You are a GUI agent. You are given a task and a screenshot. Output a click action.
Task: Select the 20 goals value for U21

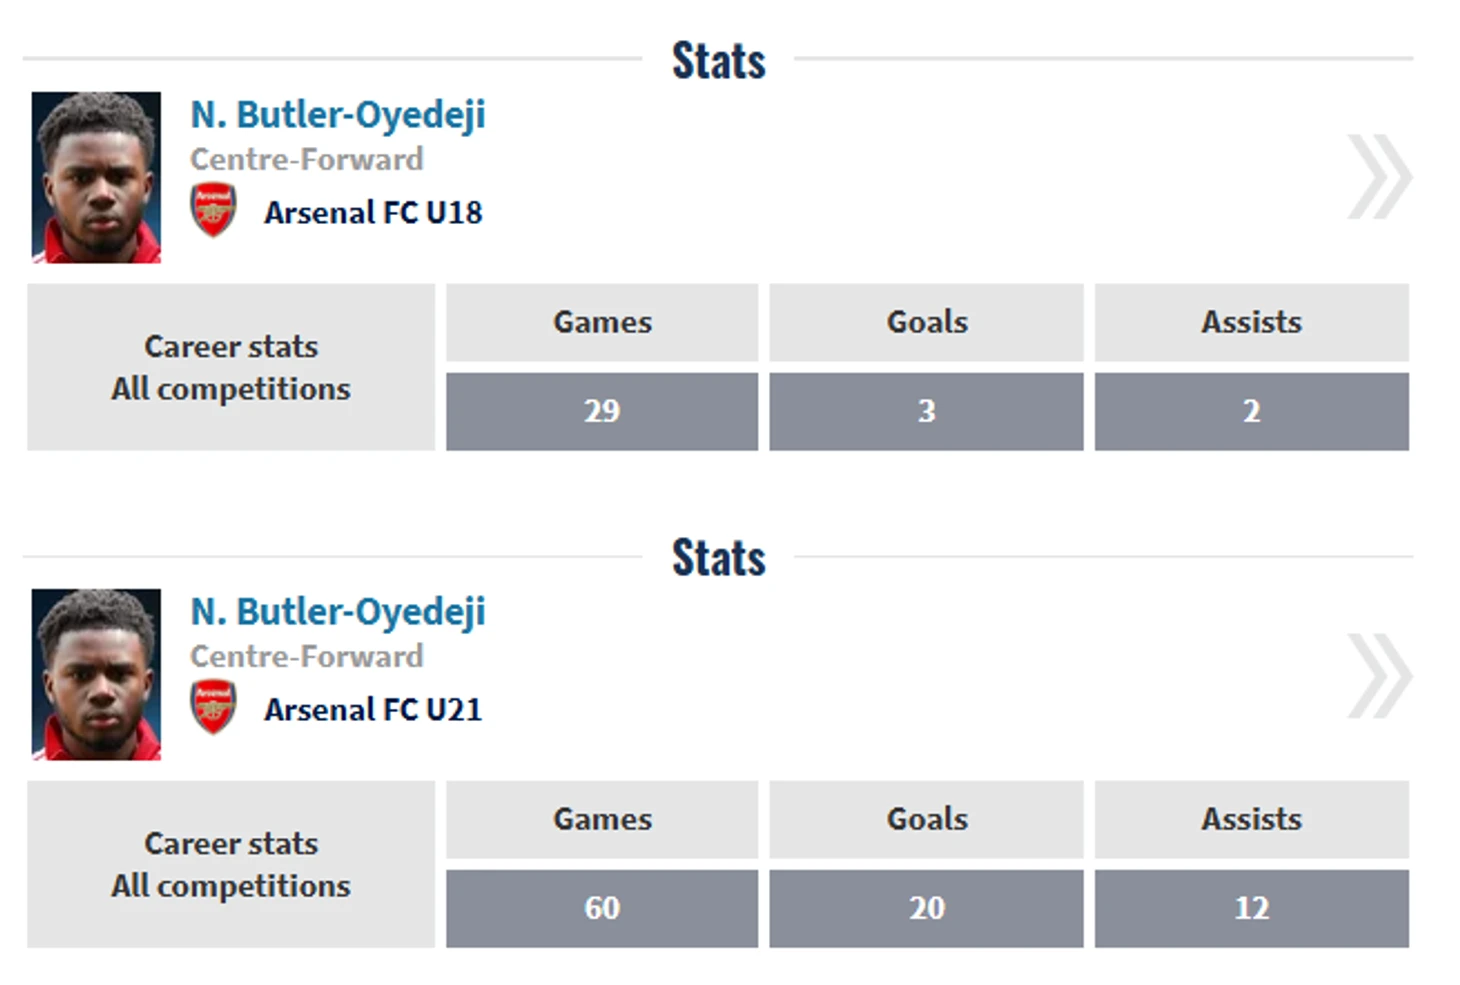coord(926,908)
